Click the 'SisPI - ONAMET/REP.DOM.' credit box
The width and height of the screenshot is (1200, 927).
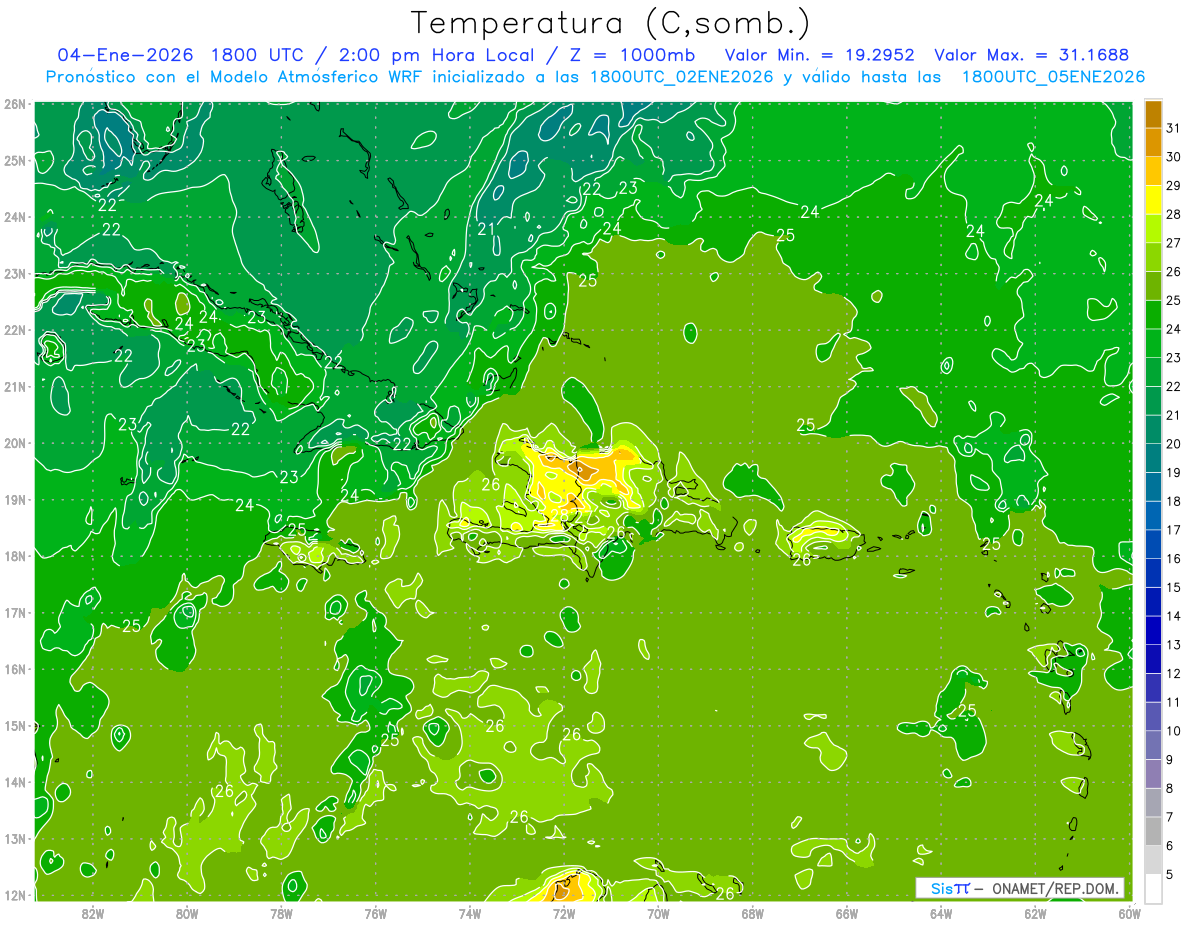click(1020, 888)
